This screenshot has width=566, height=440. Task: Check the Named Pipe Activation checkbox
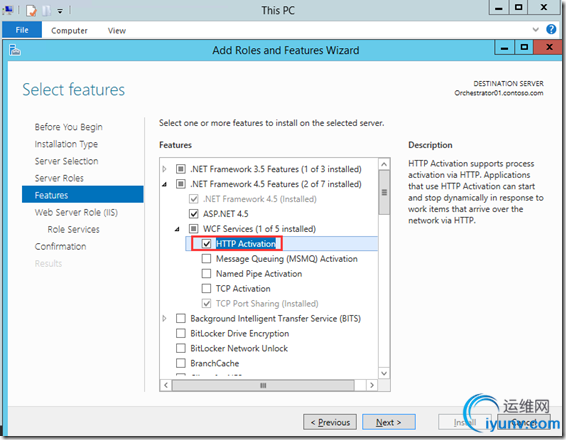point(206,274)
